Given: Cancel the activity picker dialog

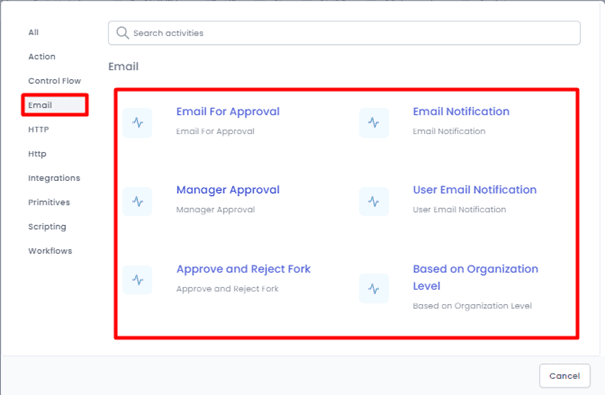Looking at the screenshot, I should 564,376.
